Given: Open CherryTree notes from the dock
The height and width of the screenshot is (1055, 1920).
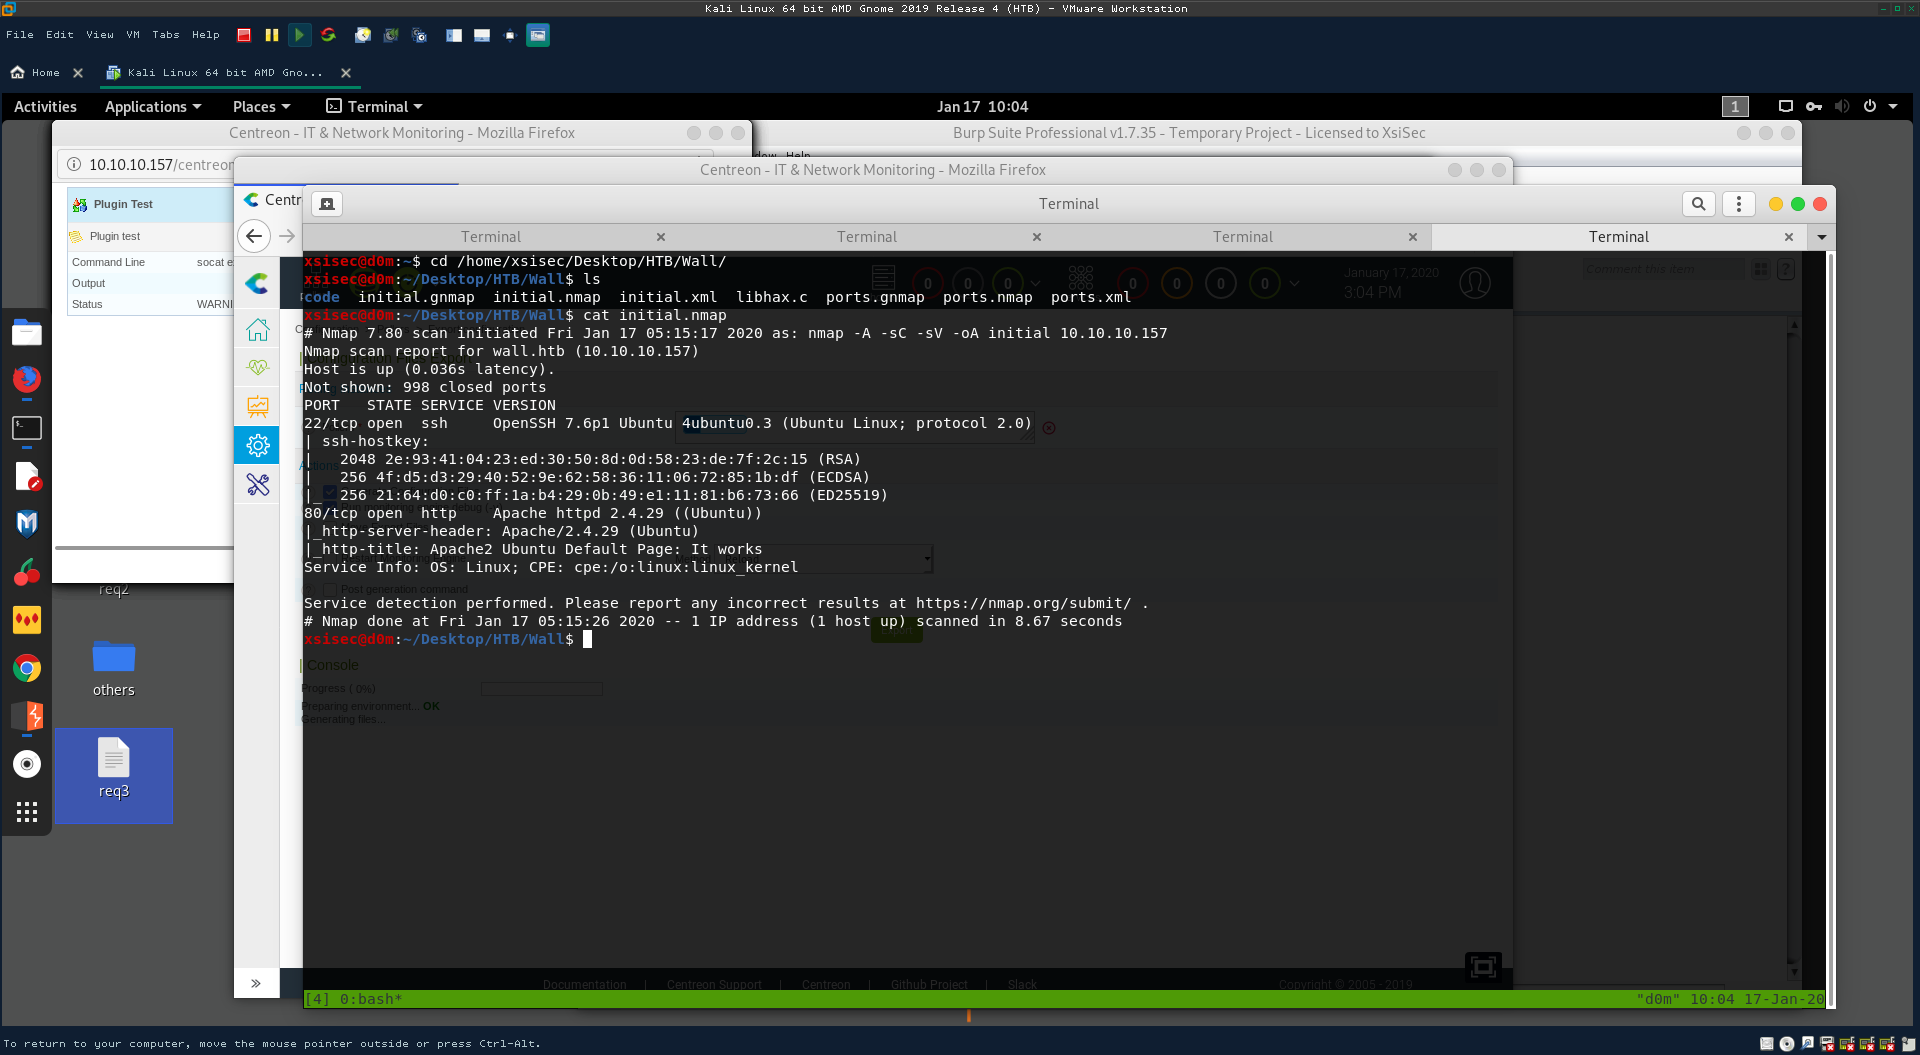Looking at the screenshot, I should [x=27, y=572].
